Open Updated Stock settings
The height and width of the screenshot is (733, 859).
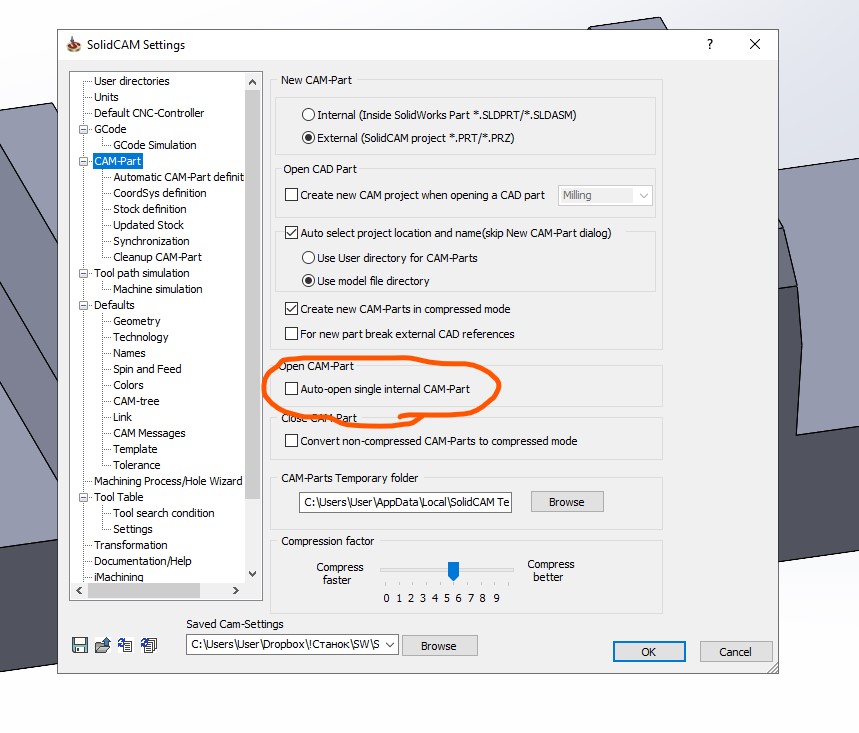pos(148,225)
